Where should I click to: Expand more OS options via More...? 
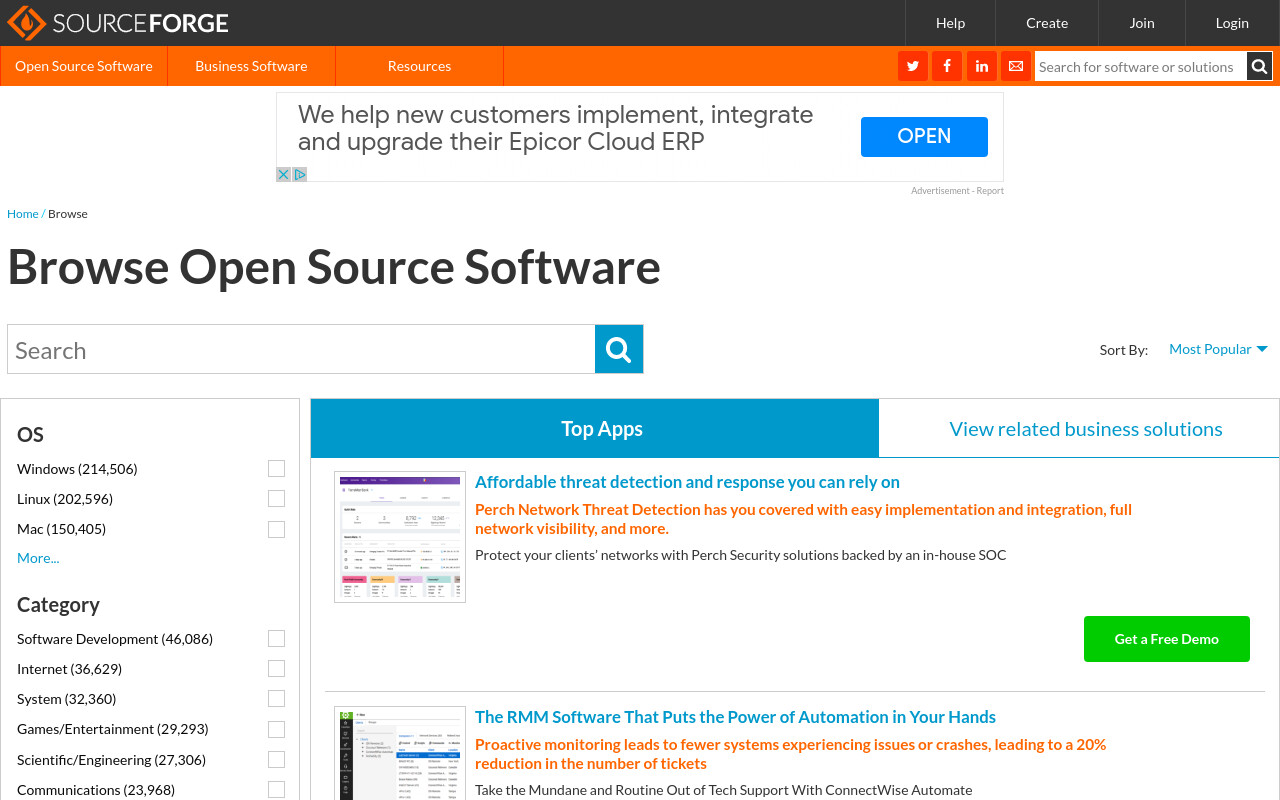point(38,558)
